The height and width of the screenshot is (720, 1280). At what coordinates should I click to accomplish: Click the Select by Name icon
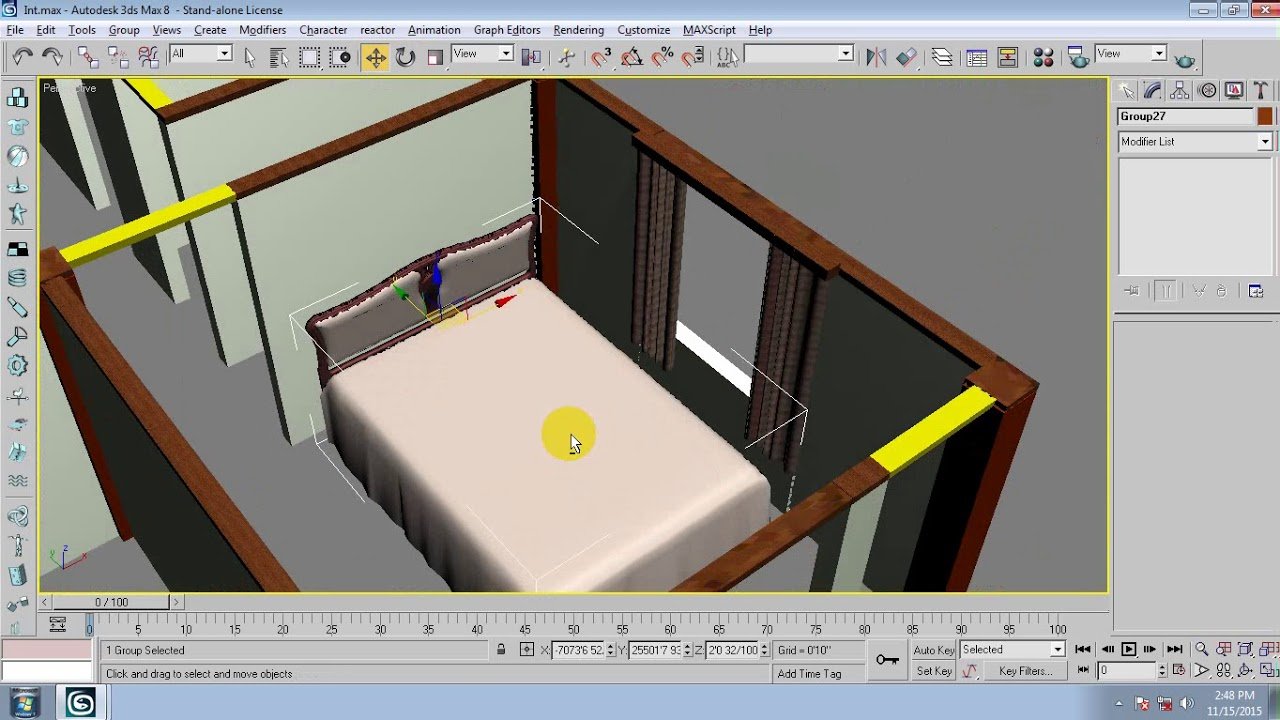279,57
